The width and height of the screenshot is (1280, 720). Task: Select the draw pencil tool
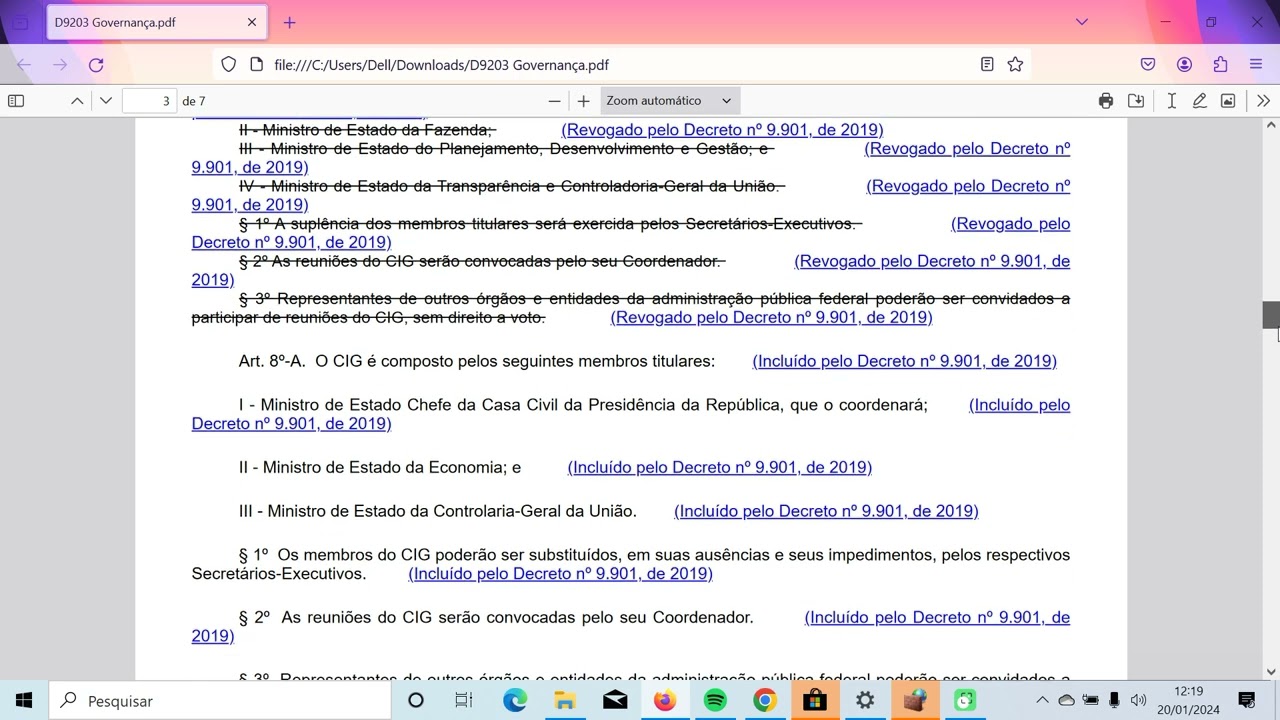point(1199,101)
